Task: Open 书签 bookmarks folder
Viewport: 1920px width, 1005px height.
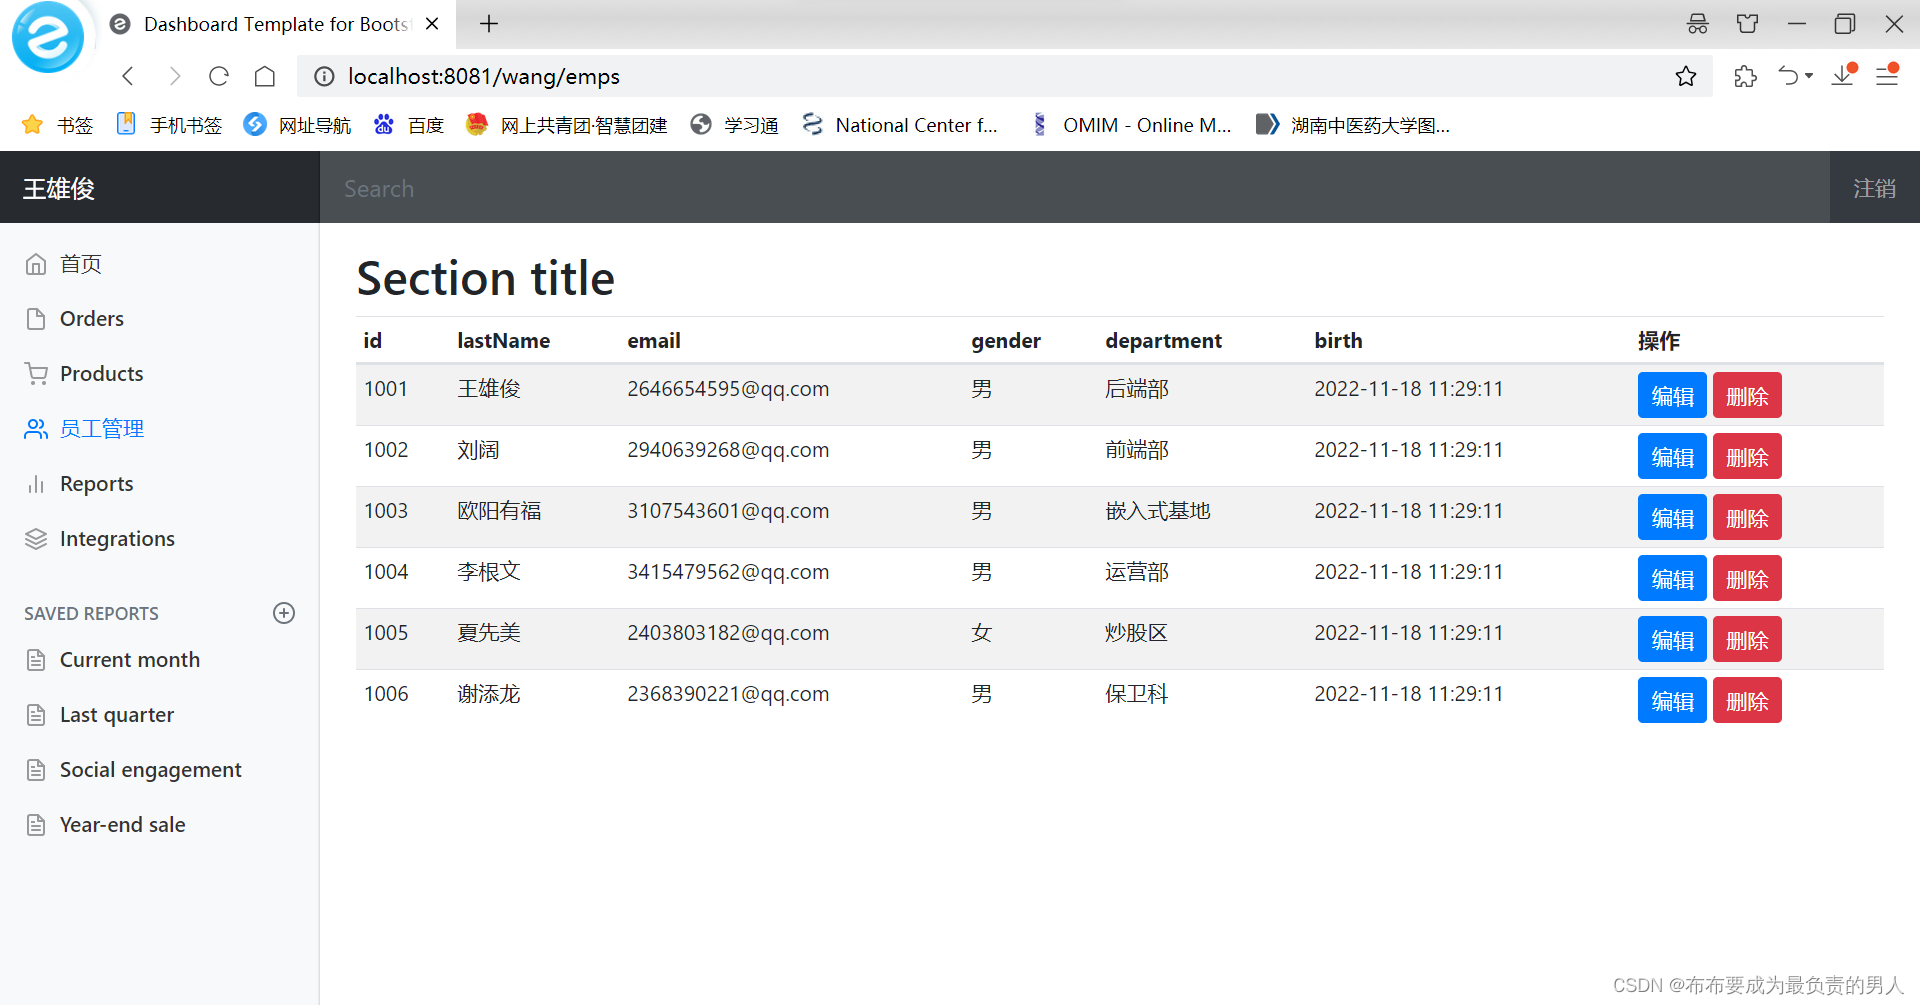Action: click(57, 125)
